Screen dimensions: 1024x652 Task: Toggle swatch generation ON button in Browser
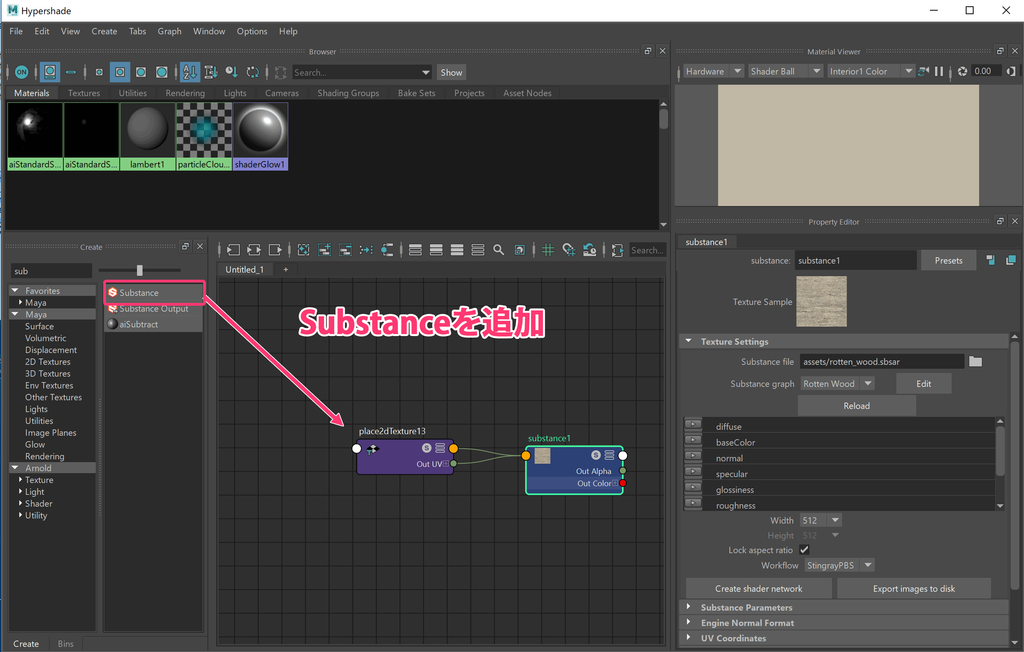click(x=22, y=72)
